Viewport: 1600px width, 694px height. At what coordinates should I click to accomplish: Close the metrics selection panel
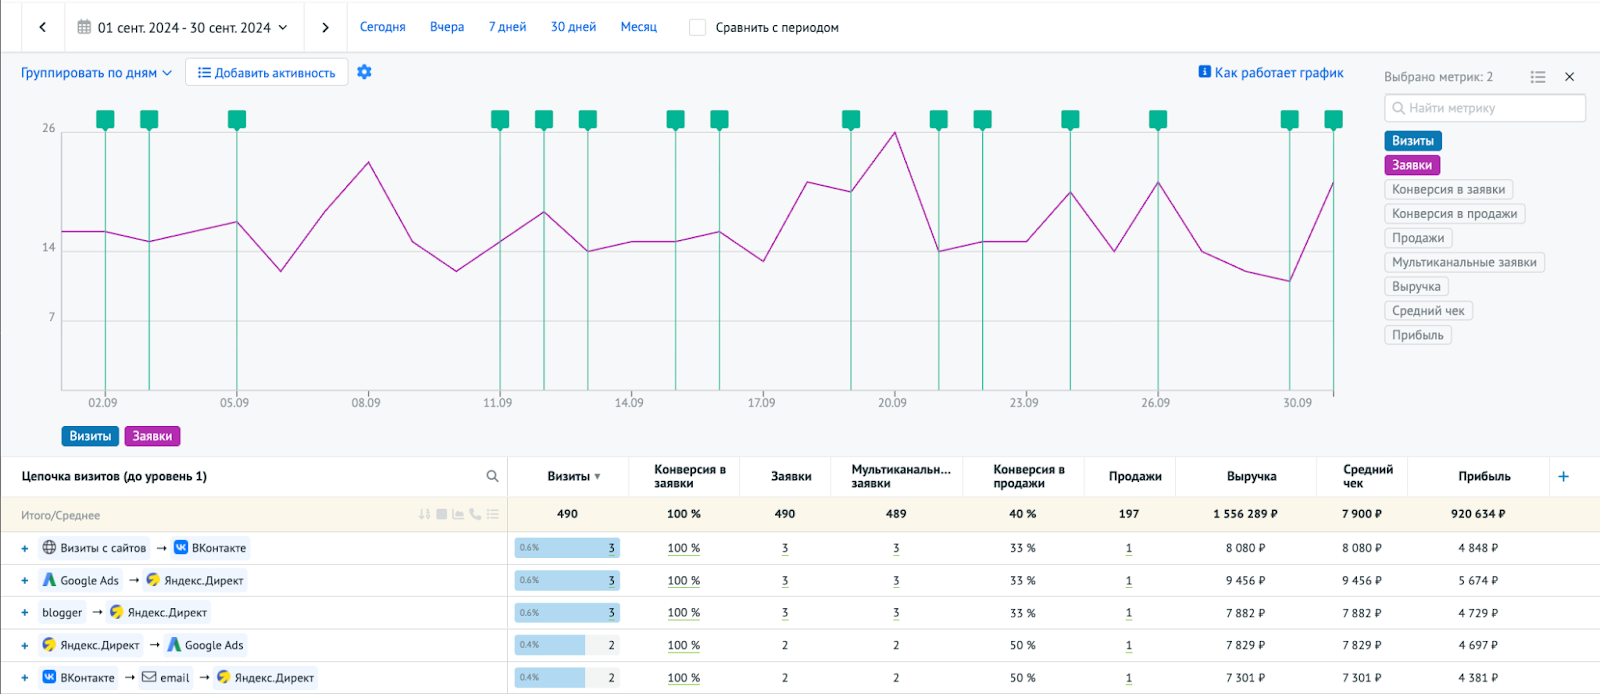[1569, 77]
